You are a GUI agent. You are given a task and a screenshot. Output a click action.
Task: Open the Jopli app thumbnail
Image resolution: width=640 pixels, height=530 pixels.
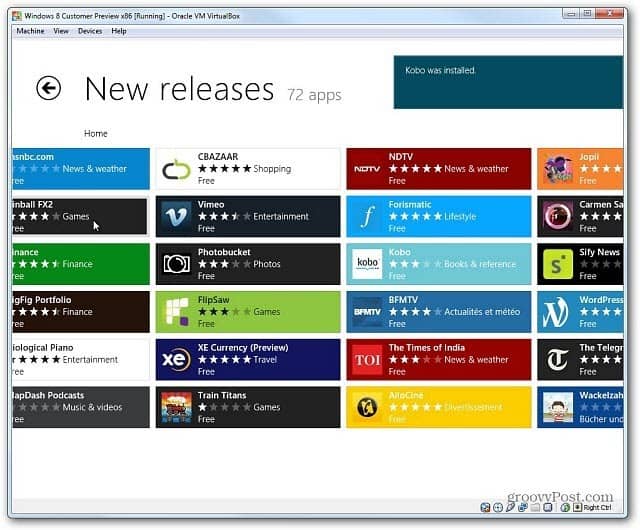558,169
